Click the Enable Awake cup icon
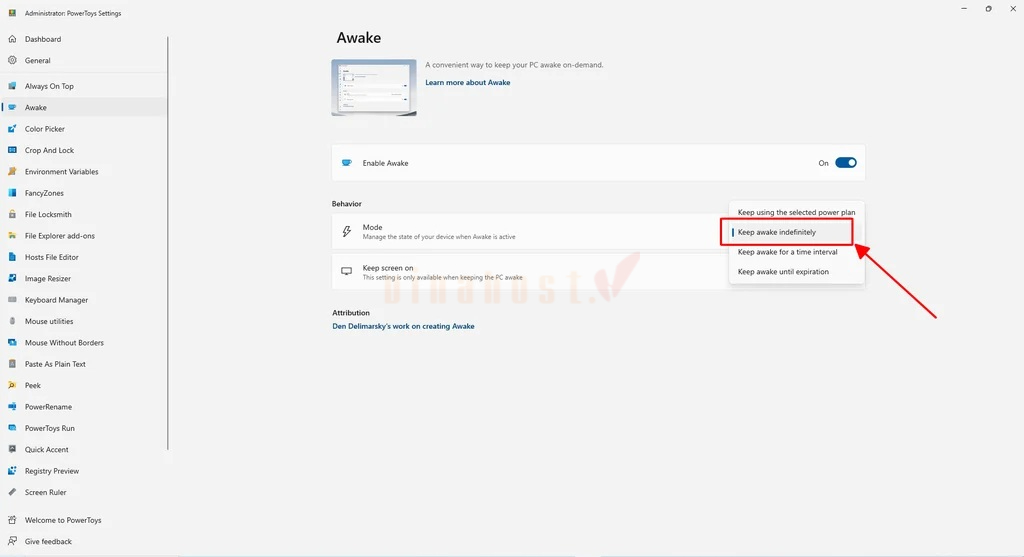1024x557 pixels. (x=347, y=163)
